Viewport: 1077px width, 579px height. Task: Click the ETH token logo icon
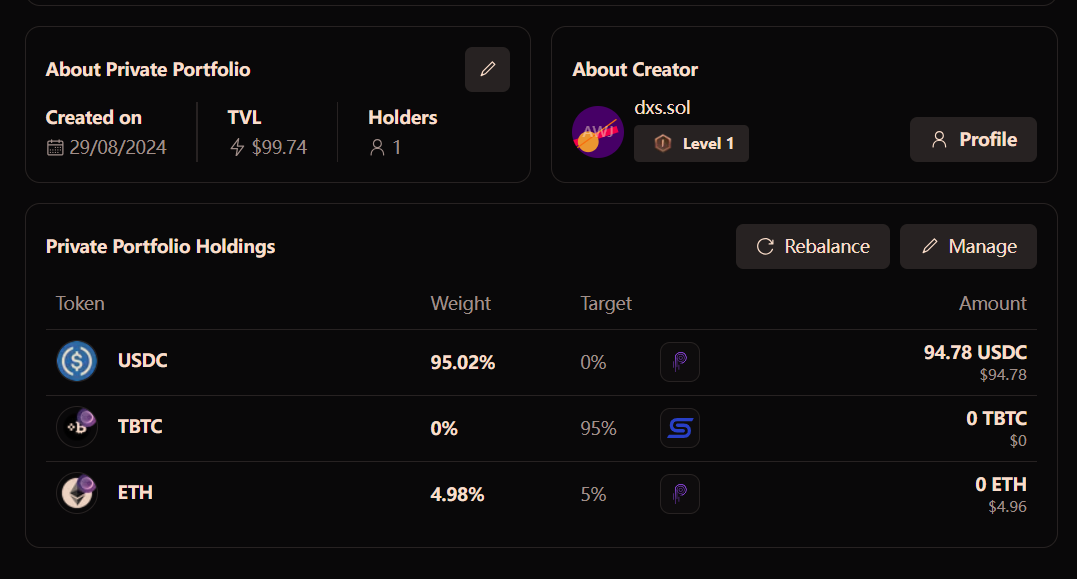[77, 493]
